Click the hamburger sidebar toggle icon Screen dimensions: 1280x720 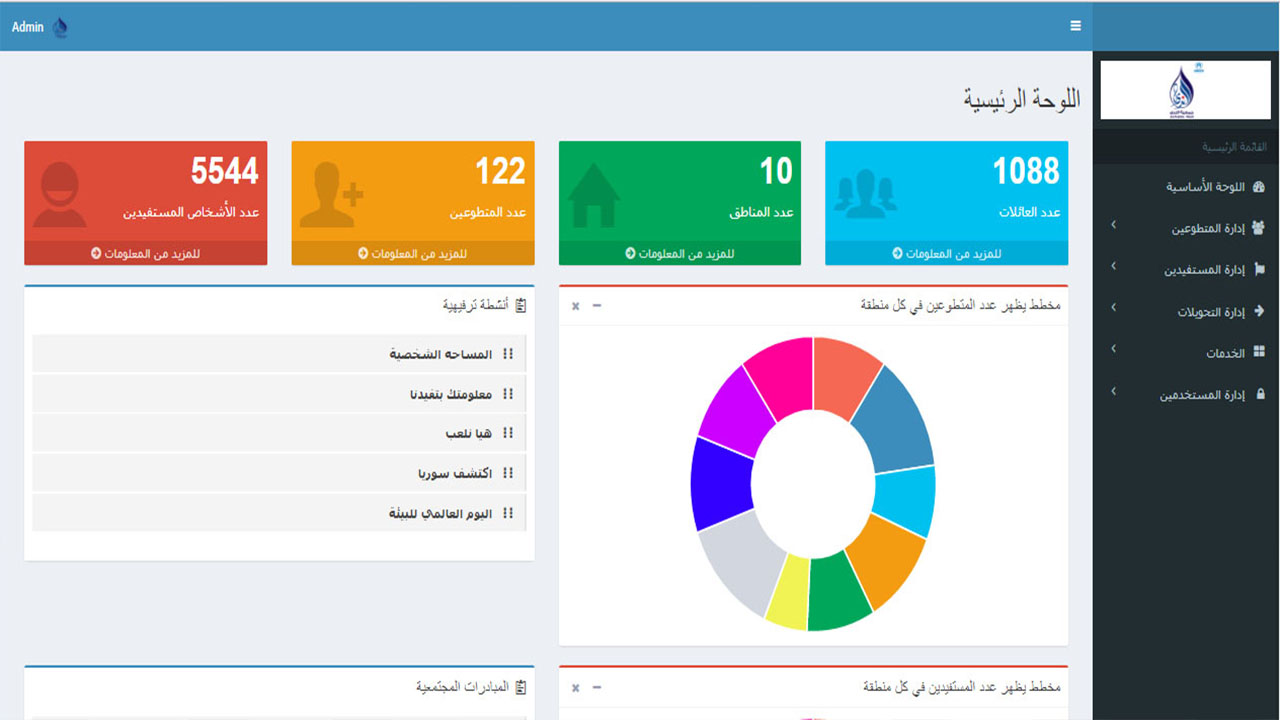click(1075, 26)
